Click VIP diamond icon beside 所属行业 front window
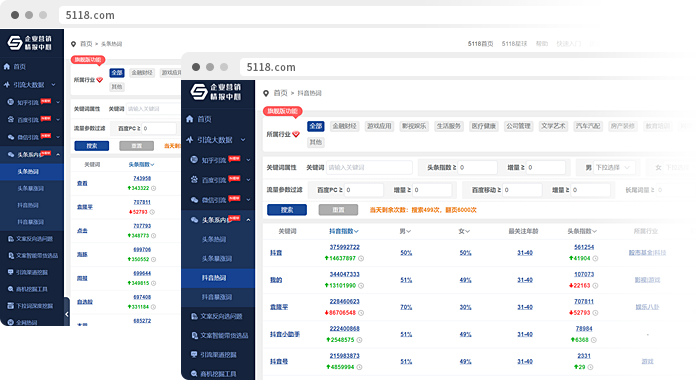 (x=296, y=134)
